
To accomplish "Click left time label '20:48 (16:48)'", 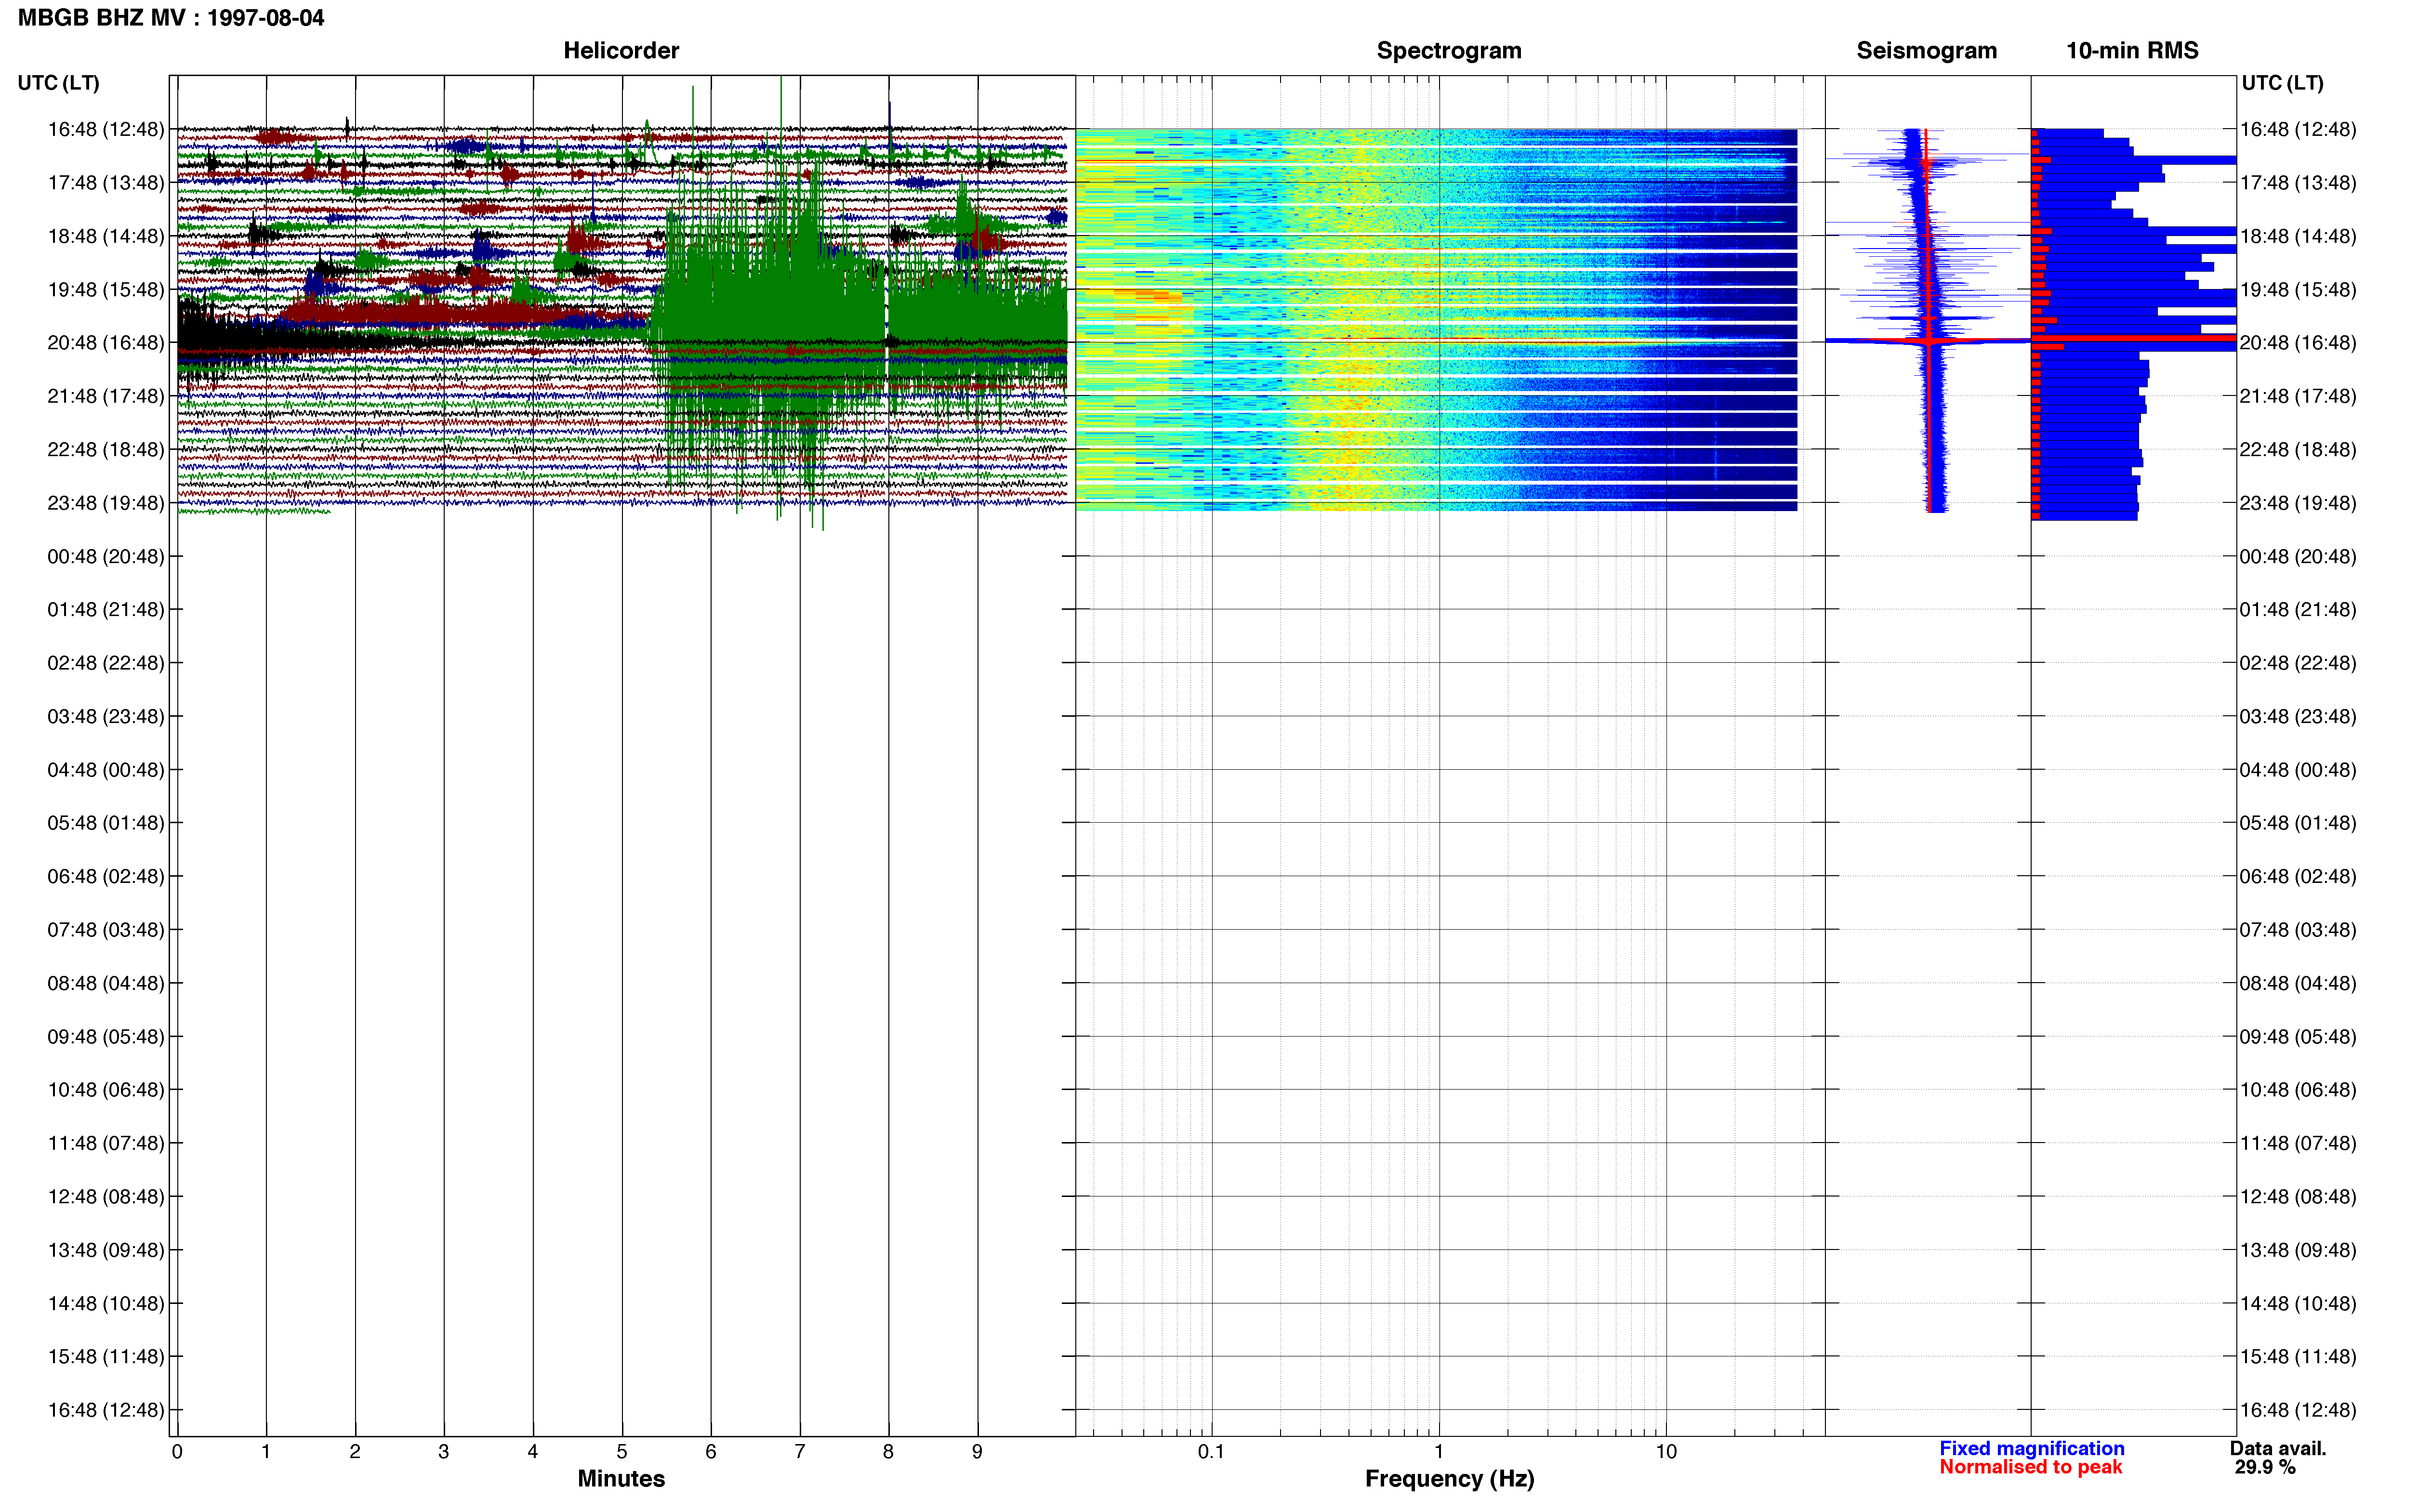I will coord(106,343).
